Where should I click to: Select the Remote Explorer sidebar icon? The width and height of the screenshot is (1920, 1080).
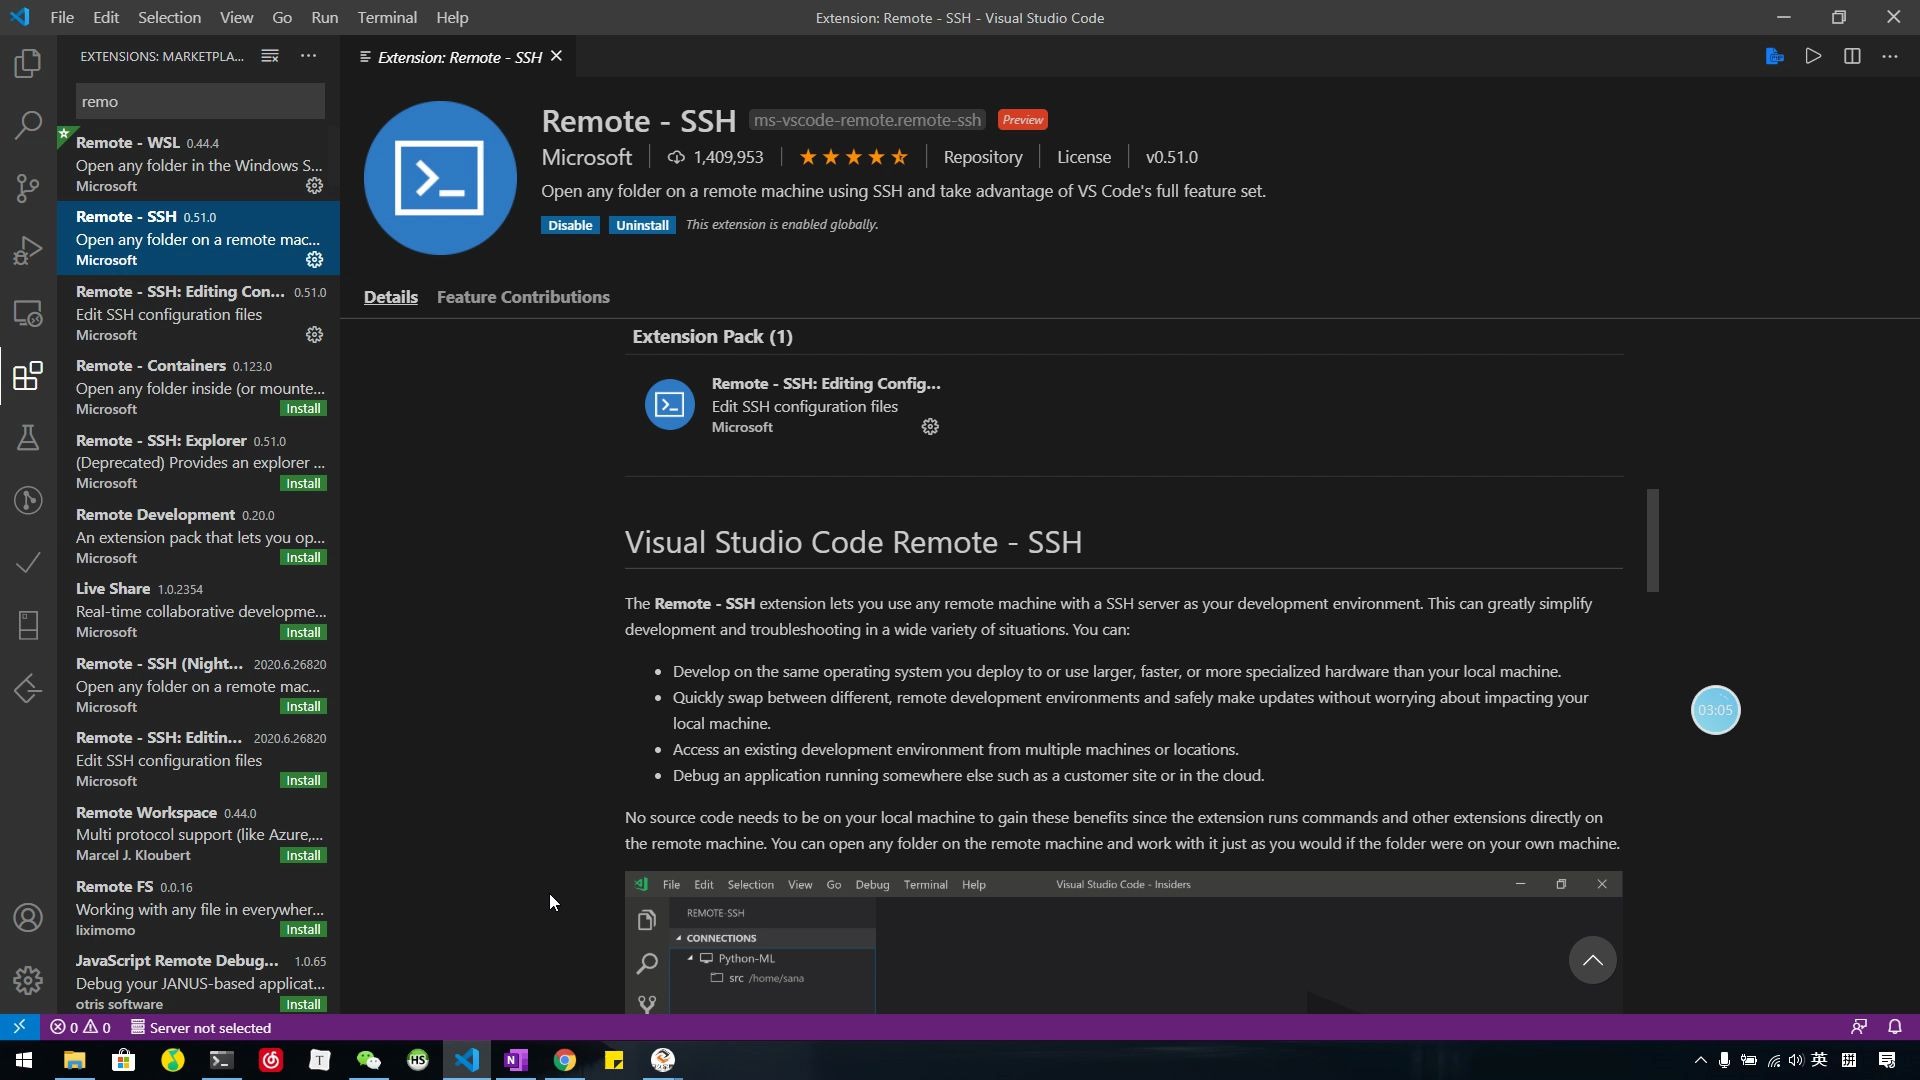tap(29, 313)
